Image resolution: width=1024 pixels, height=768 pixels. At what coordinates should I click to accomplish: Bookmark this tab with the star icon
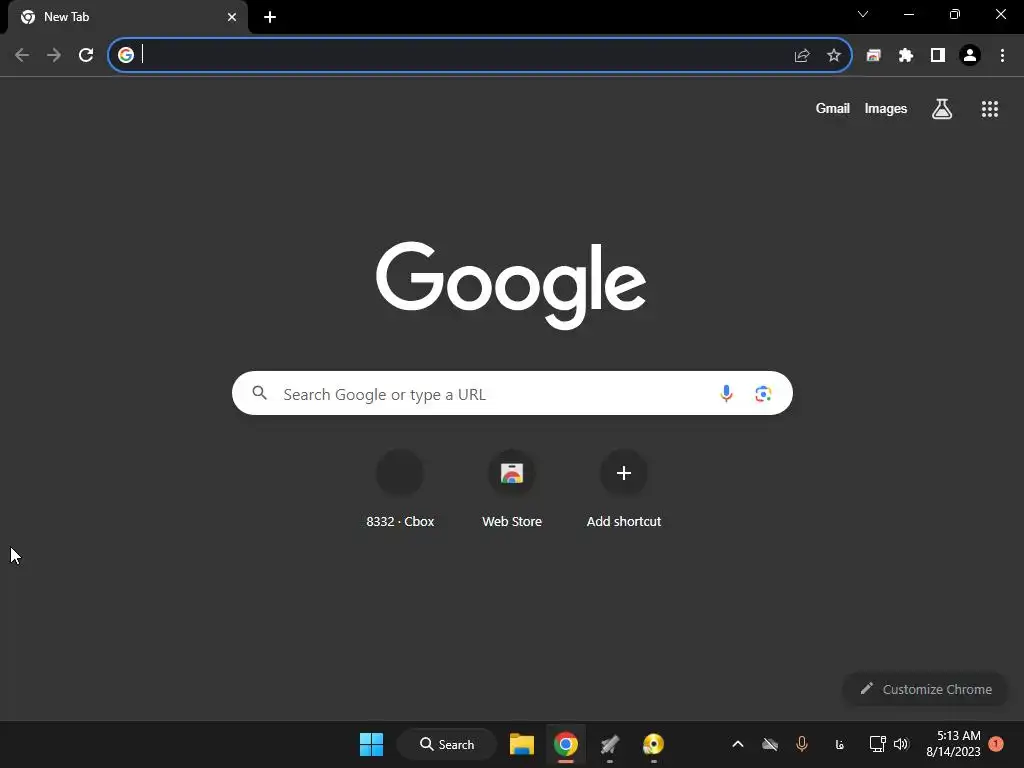point(834,56)
